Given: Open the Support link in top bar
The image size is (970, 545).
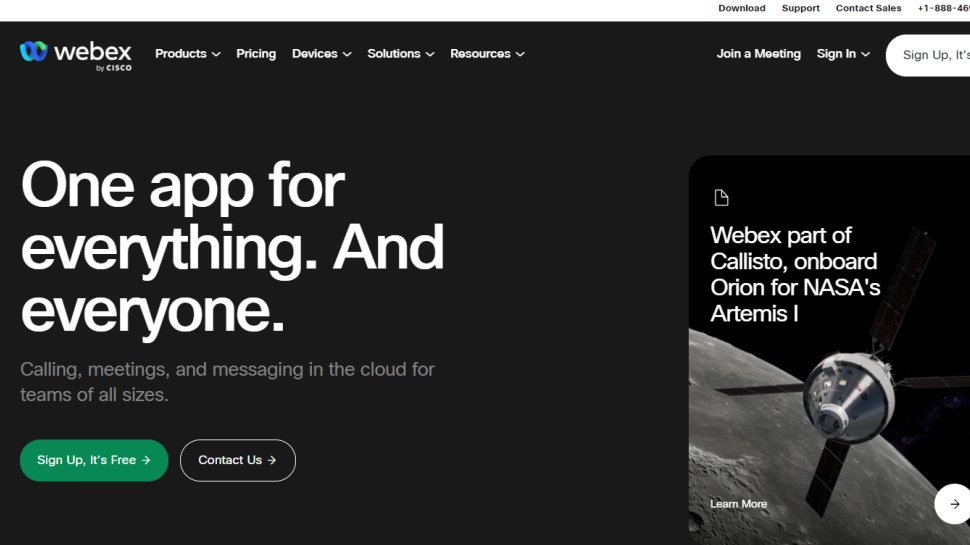Looking at the screenshot, I should point(800,8).
